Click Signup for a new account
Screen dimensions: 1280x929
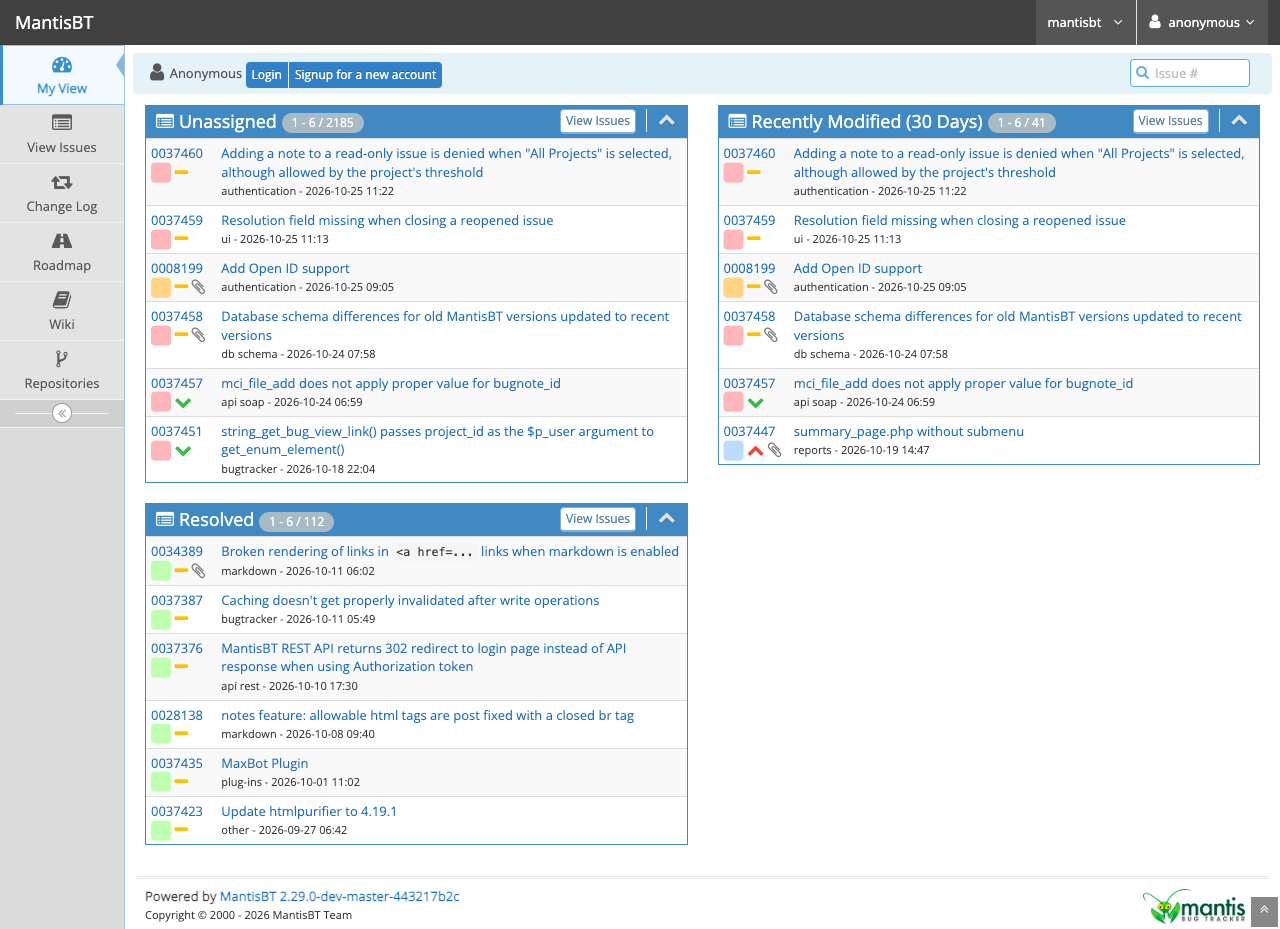(365, 75)
